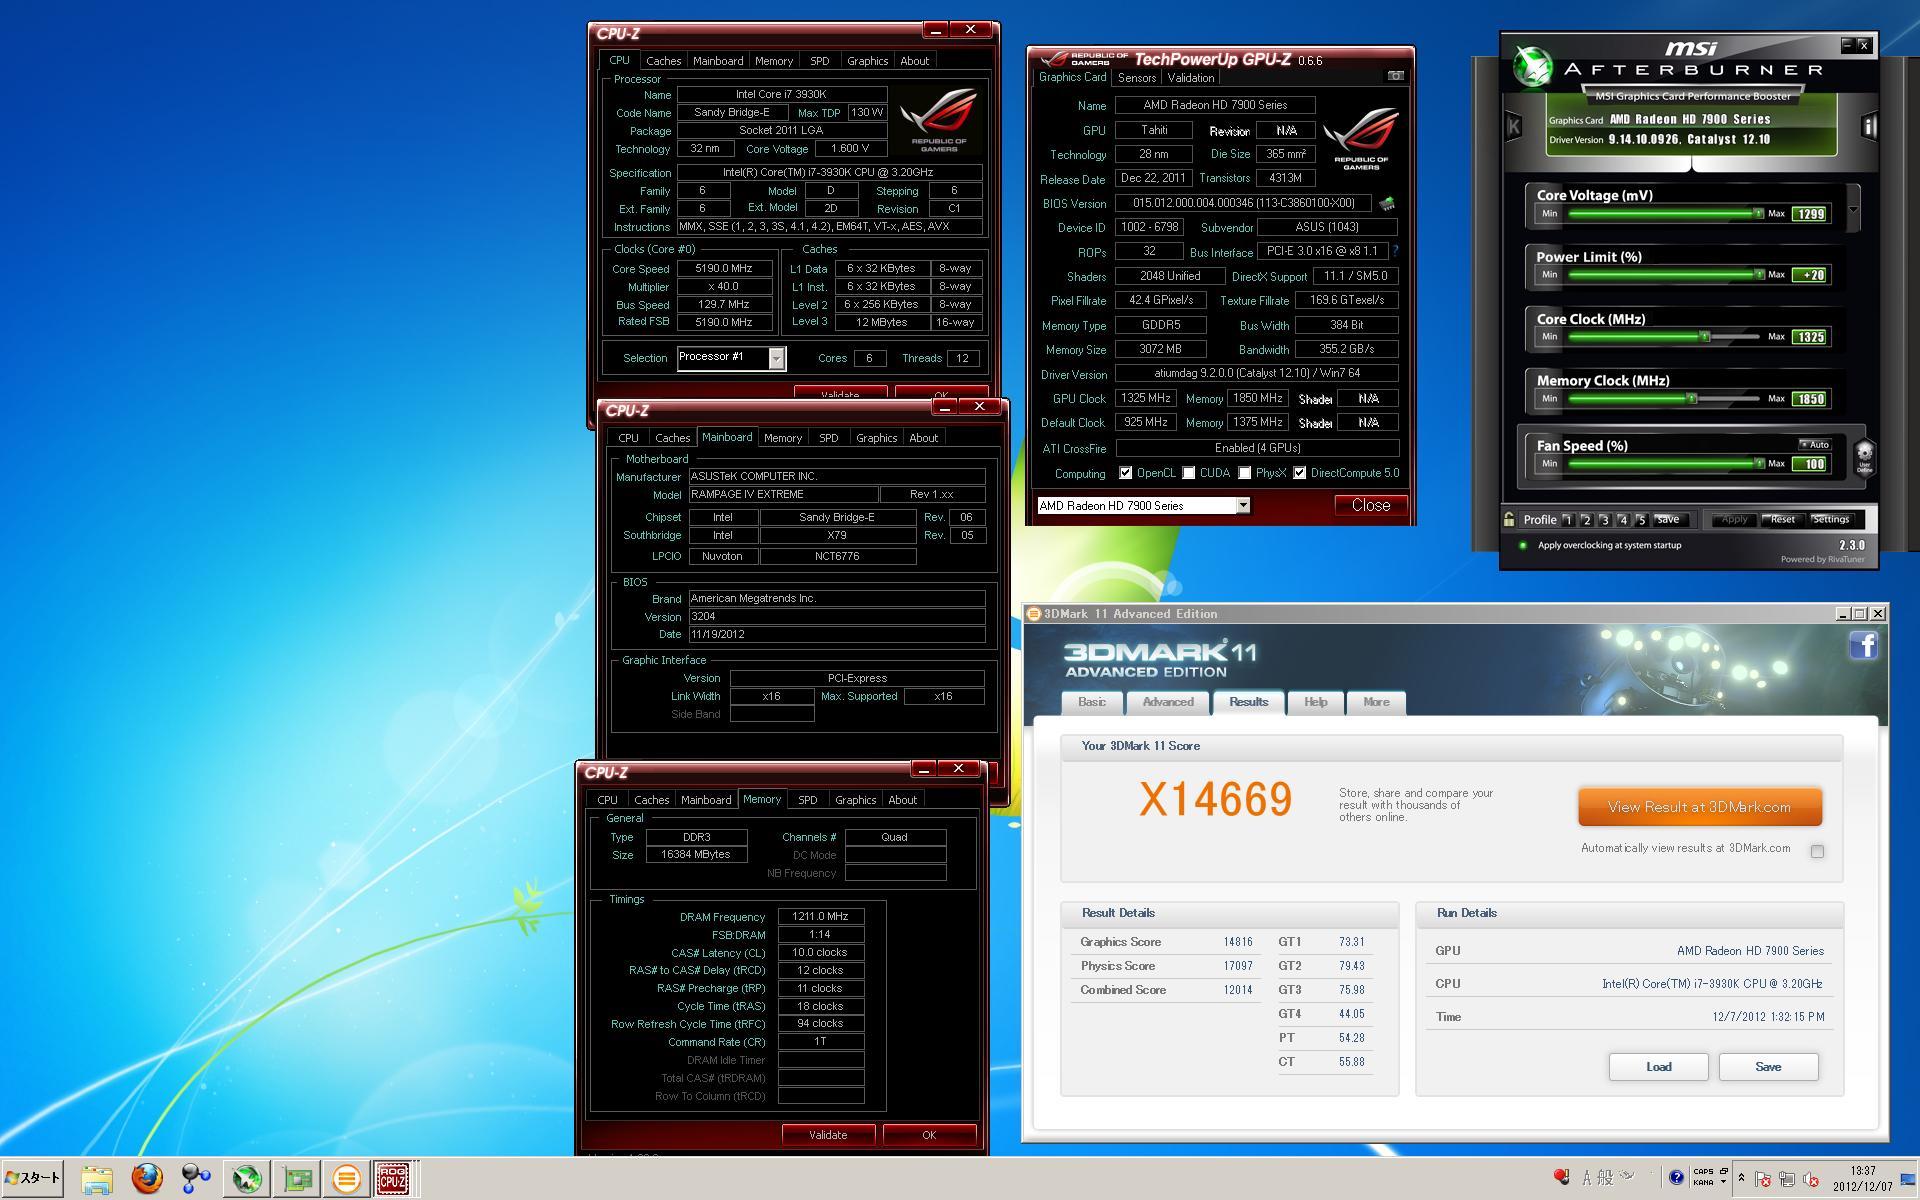Open the Processor #1 selection dropdown
Screen dimensions: 1920x1200
point(776,358)
